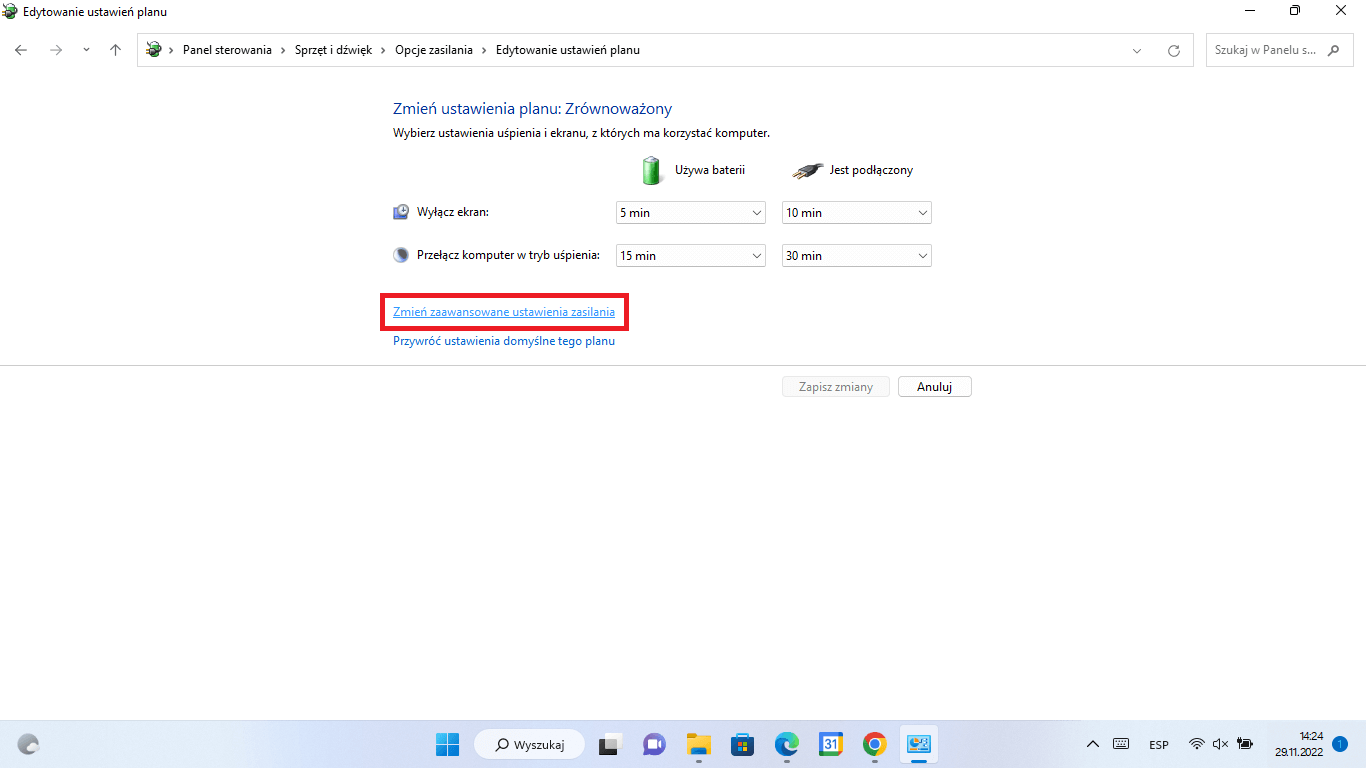1366x768 pixels.
Task: Expand chevron after 'Panel sterowania' breadcrumb
Action: tap(283, 50)
